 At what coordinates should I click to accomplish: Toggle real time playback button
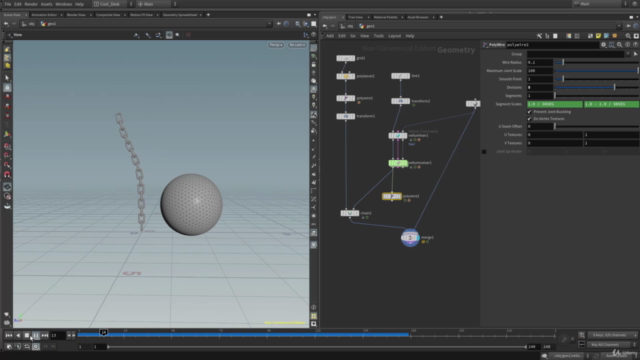click(36, 347)
